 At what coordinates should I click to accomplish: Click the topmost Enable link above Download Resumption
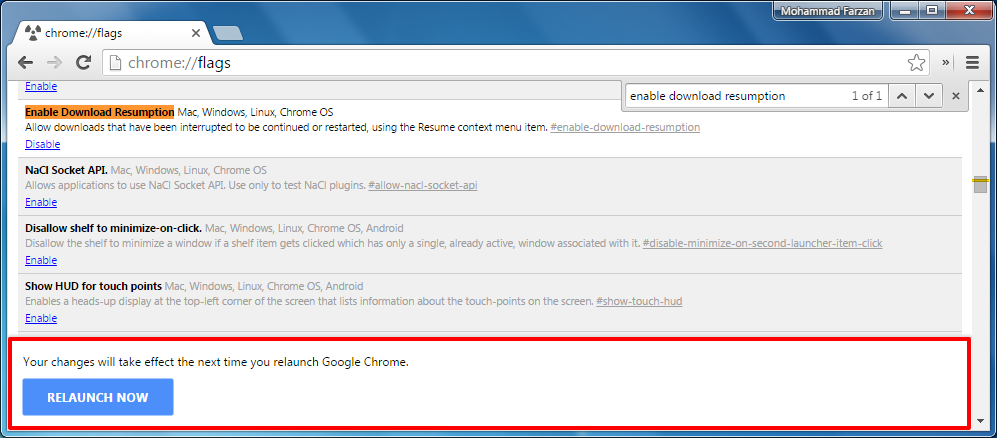click(41, 86)
